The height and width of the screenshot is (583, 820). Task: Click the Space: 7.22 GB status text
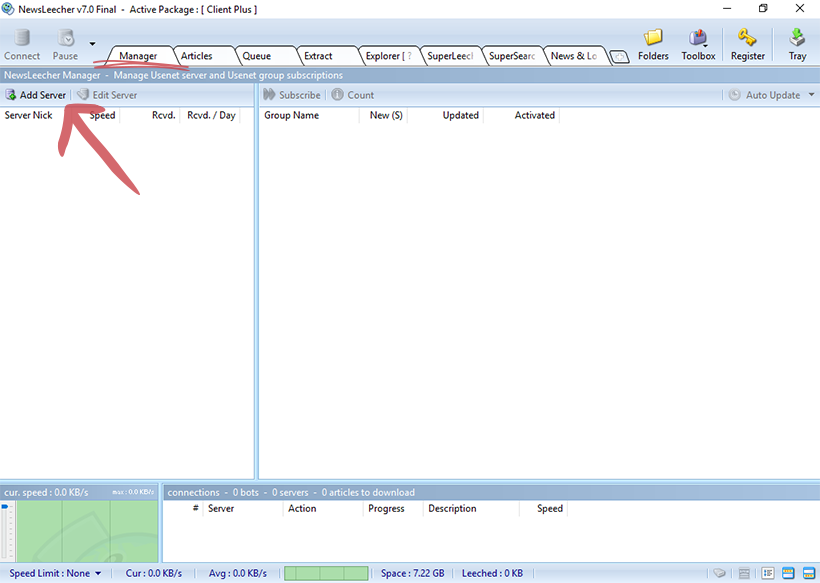pyautogui.click(x=413, y=574)
